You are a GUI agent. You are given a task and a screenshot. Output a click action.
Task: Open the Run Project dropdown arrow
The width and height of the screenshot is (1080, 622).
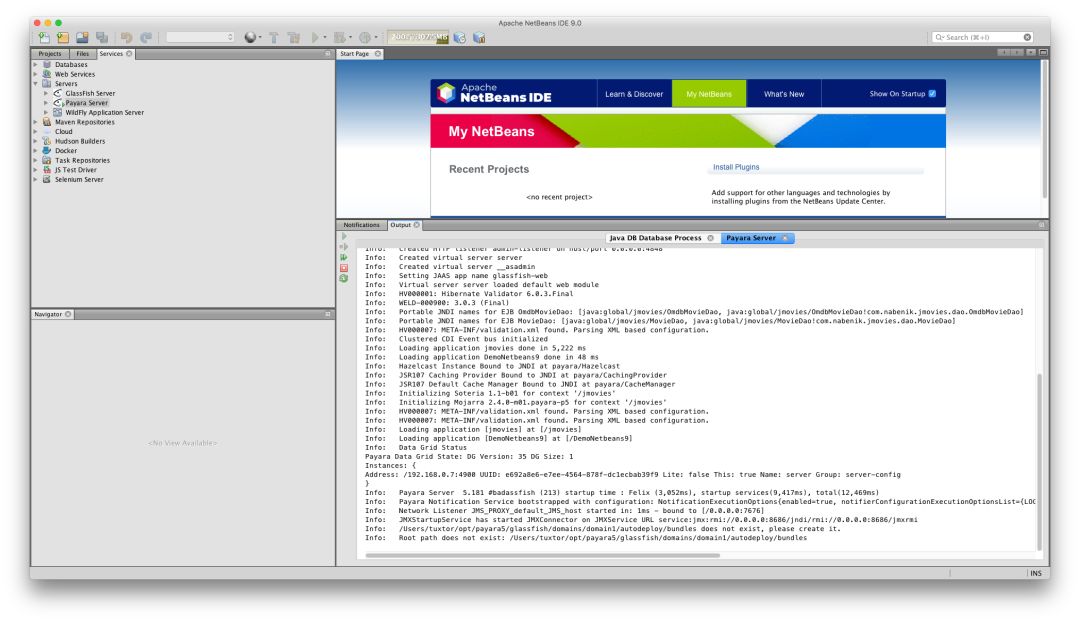pos(325,38)
